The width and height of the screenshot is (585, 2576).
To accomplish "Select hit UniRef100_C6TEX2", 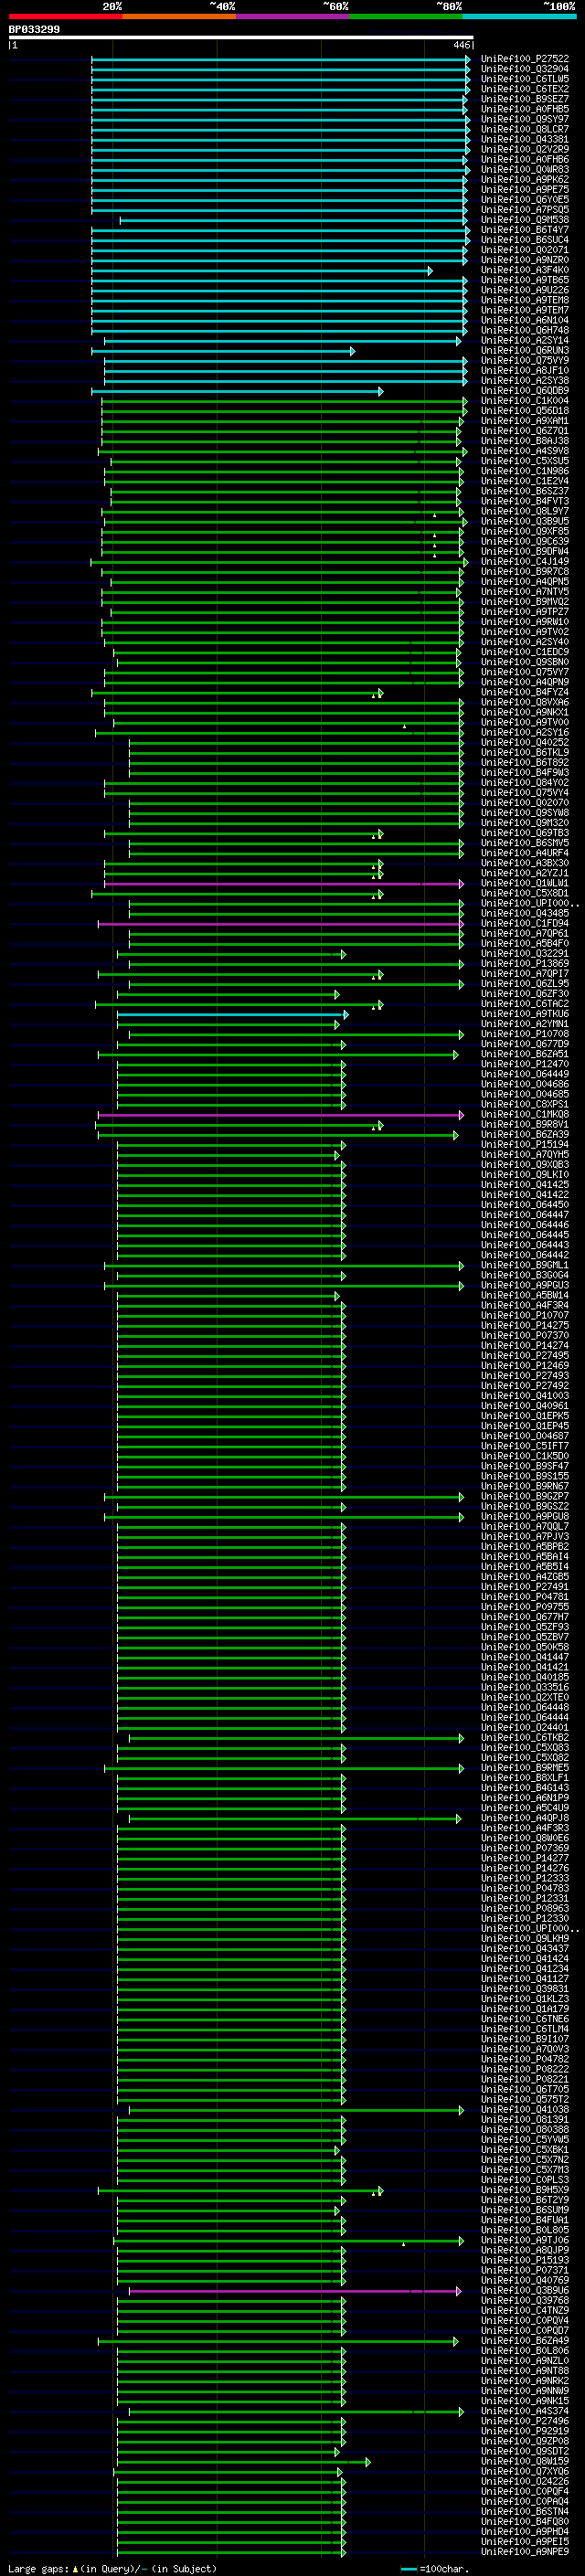I will click(x=525, y=89).
